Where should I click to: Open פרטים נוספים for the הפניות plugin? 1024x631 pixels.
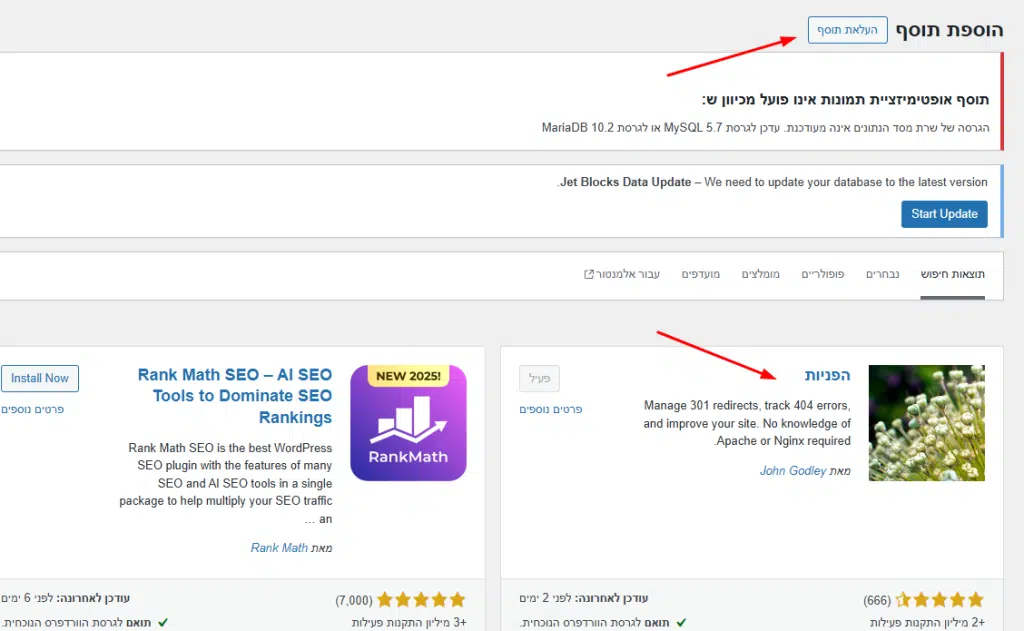551,410
